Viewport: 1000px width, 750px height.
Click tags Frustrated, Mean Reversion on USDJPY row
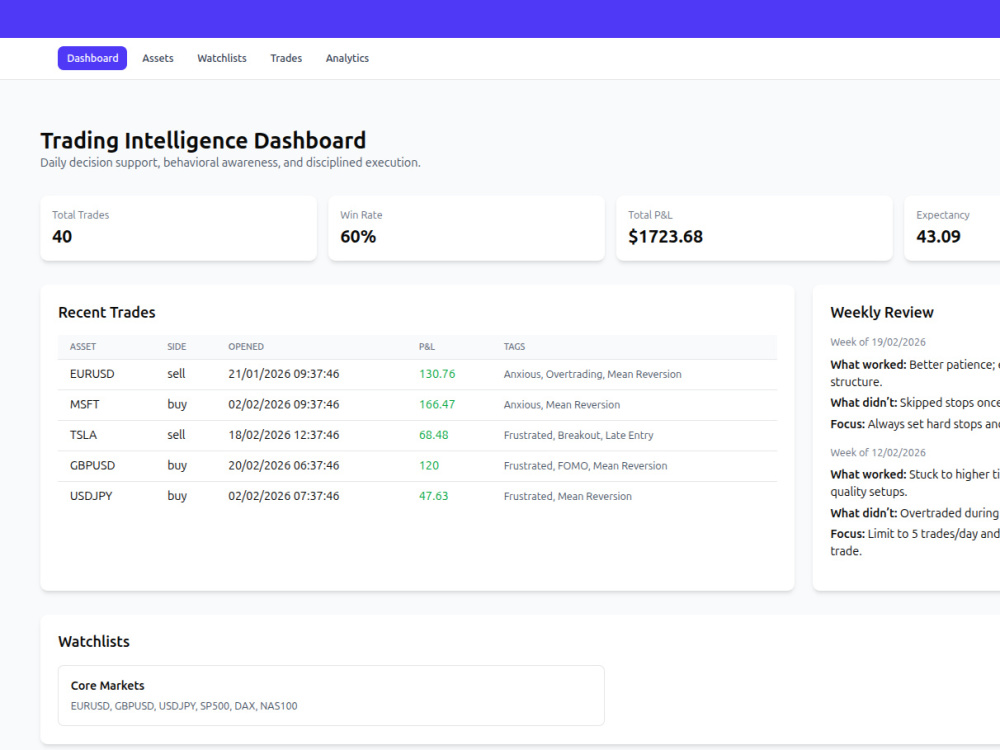pos(568,497)
